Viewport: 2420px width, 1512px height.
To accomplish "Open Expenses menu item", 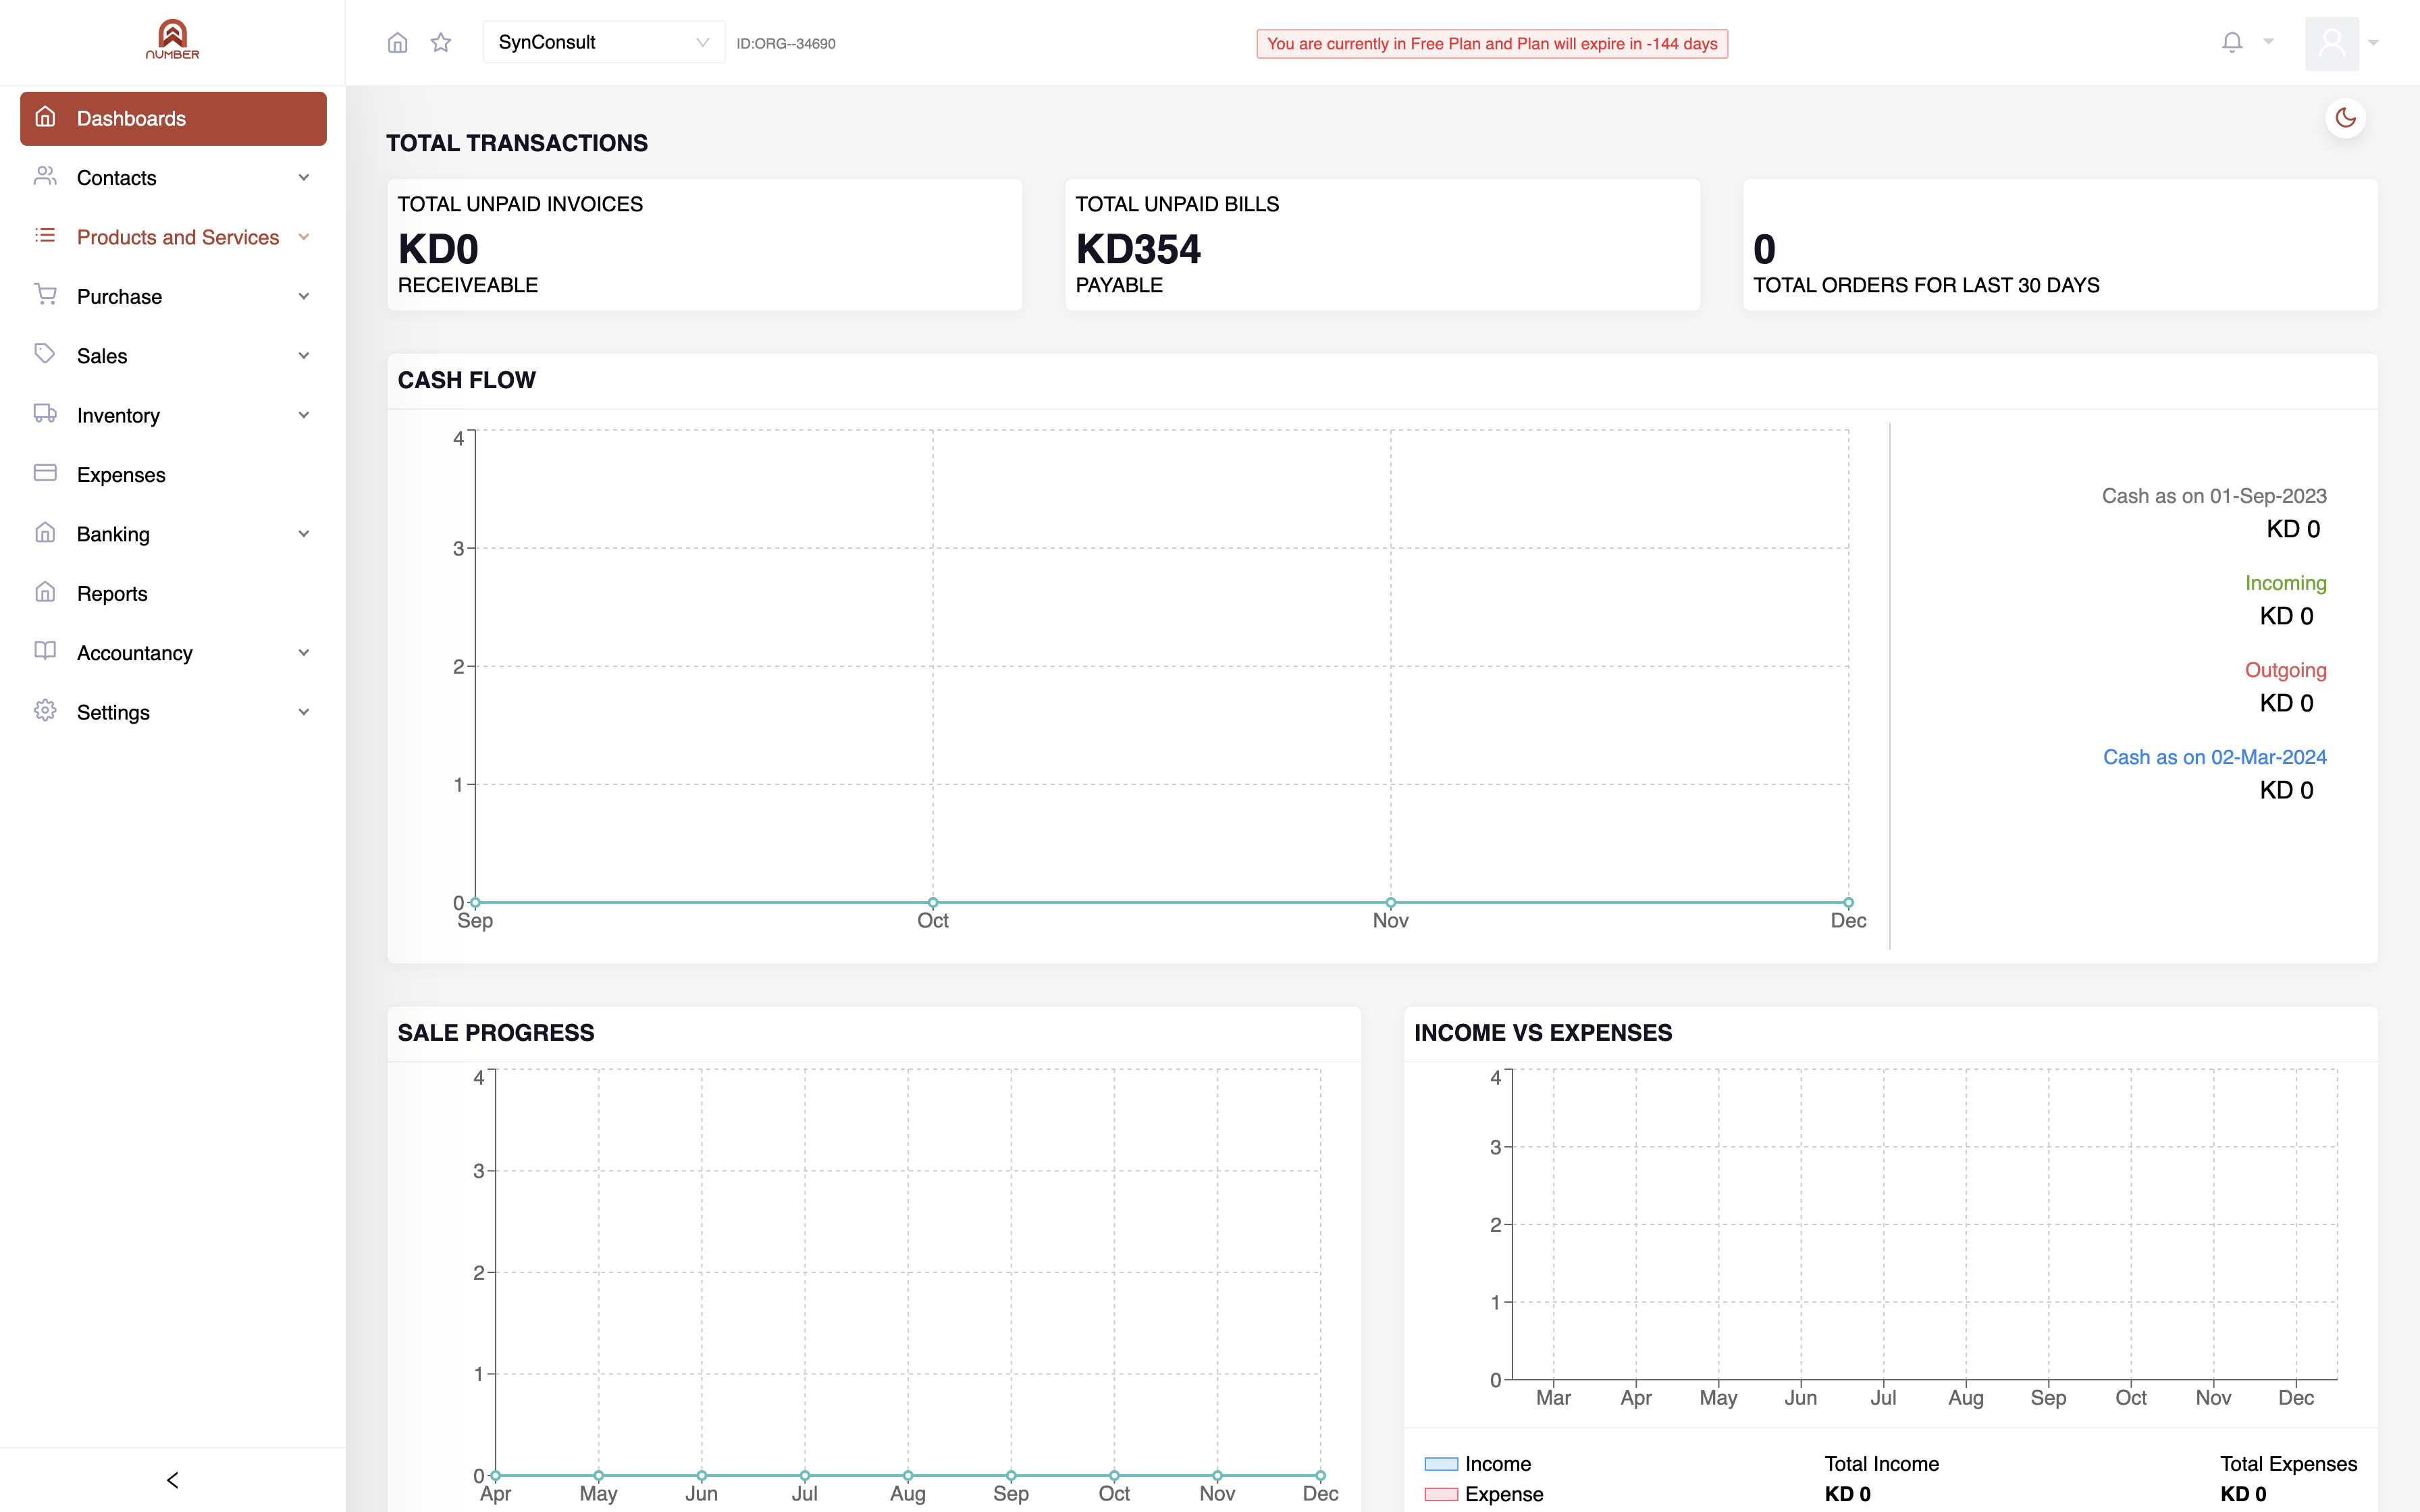I will click(x=173, y=475).
